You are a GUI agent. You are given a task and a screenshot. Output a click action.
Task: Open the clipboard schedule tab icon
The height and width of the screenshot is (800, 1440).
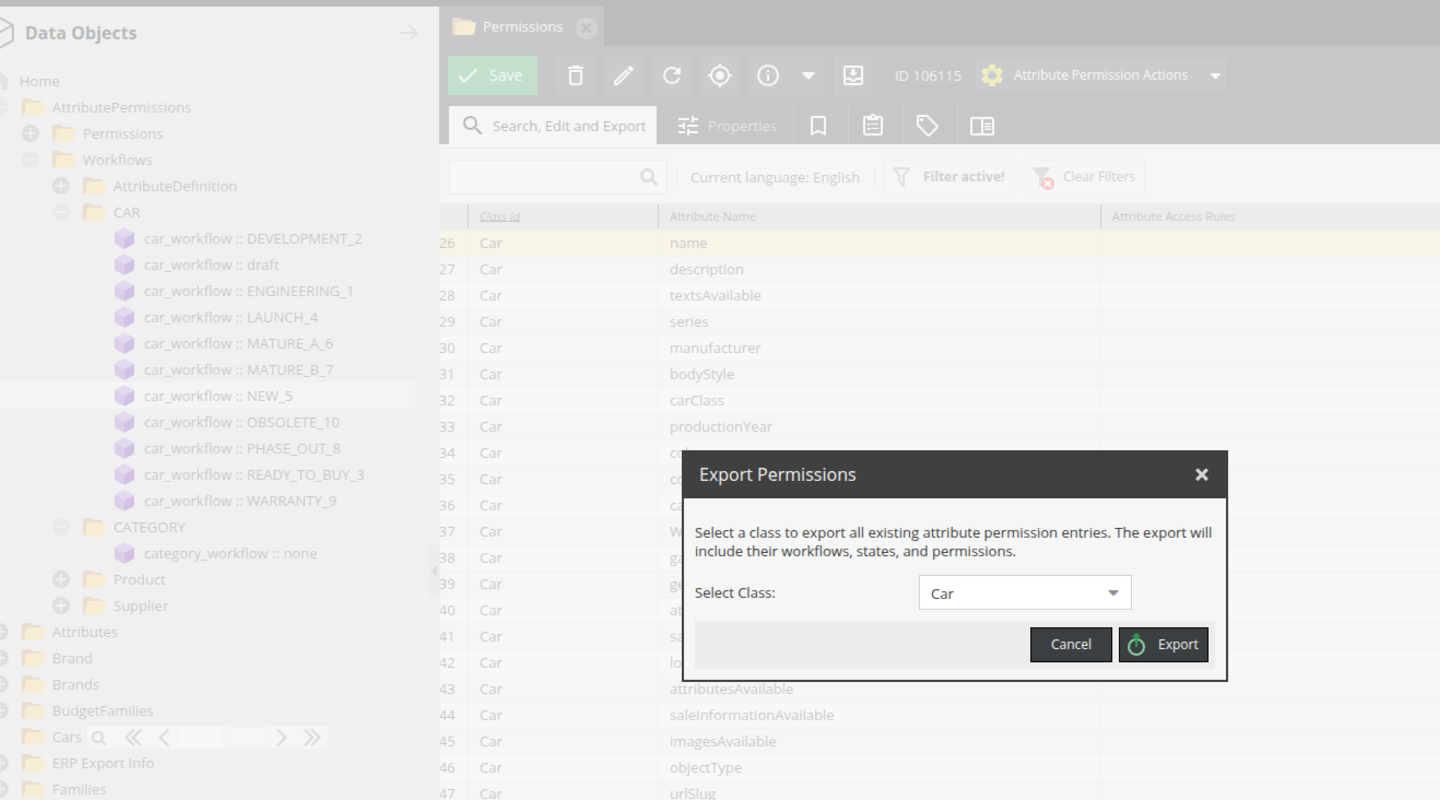tap(873, 126)
